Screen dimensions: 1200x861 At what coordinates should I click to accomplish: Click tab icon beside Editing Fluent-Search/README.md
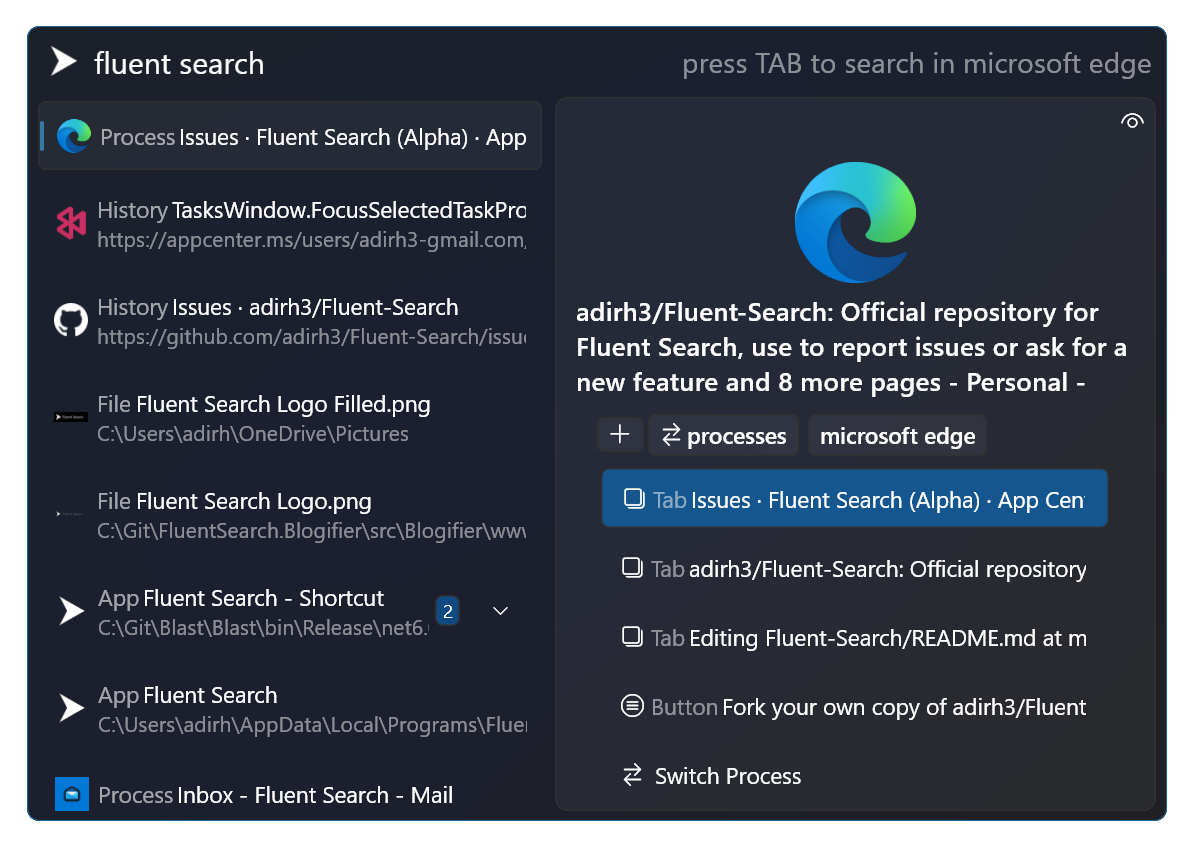(x=632, y=636)
